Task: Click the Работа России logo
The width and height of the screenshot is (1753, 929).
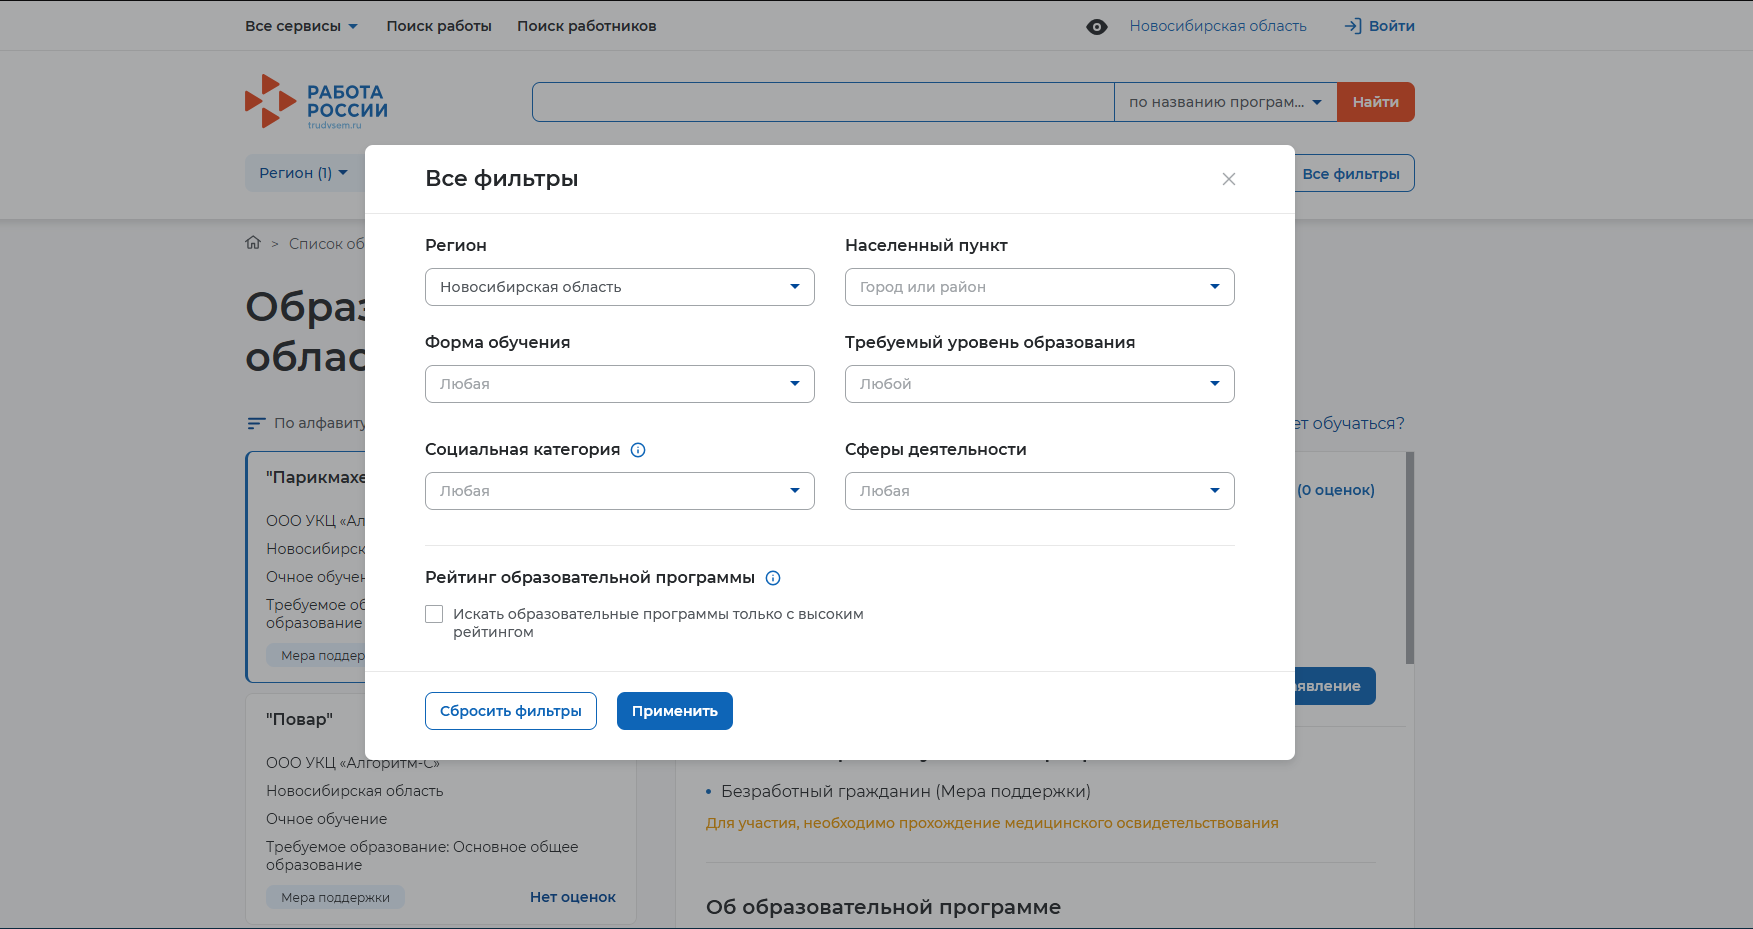Action: (316, 102)
